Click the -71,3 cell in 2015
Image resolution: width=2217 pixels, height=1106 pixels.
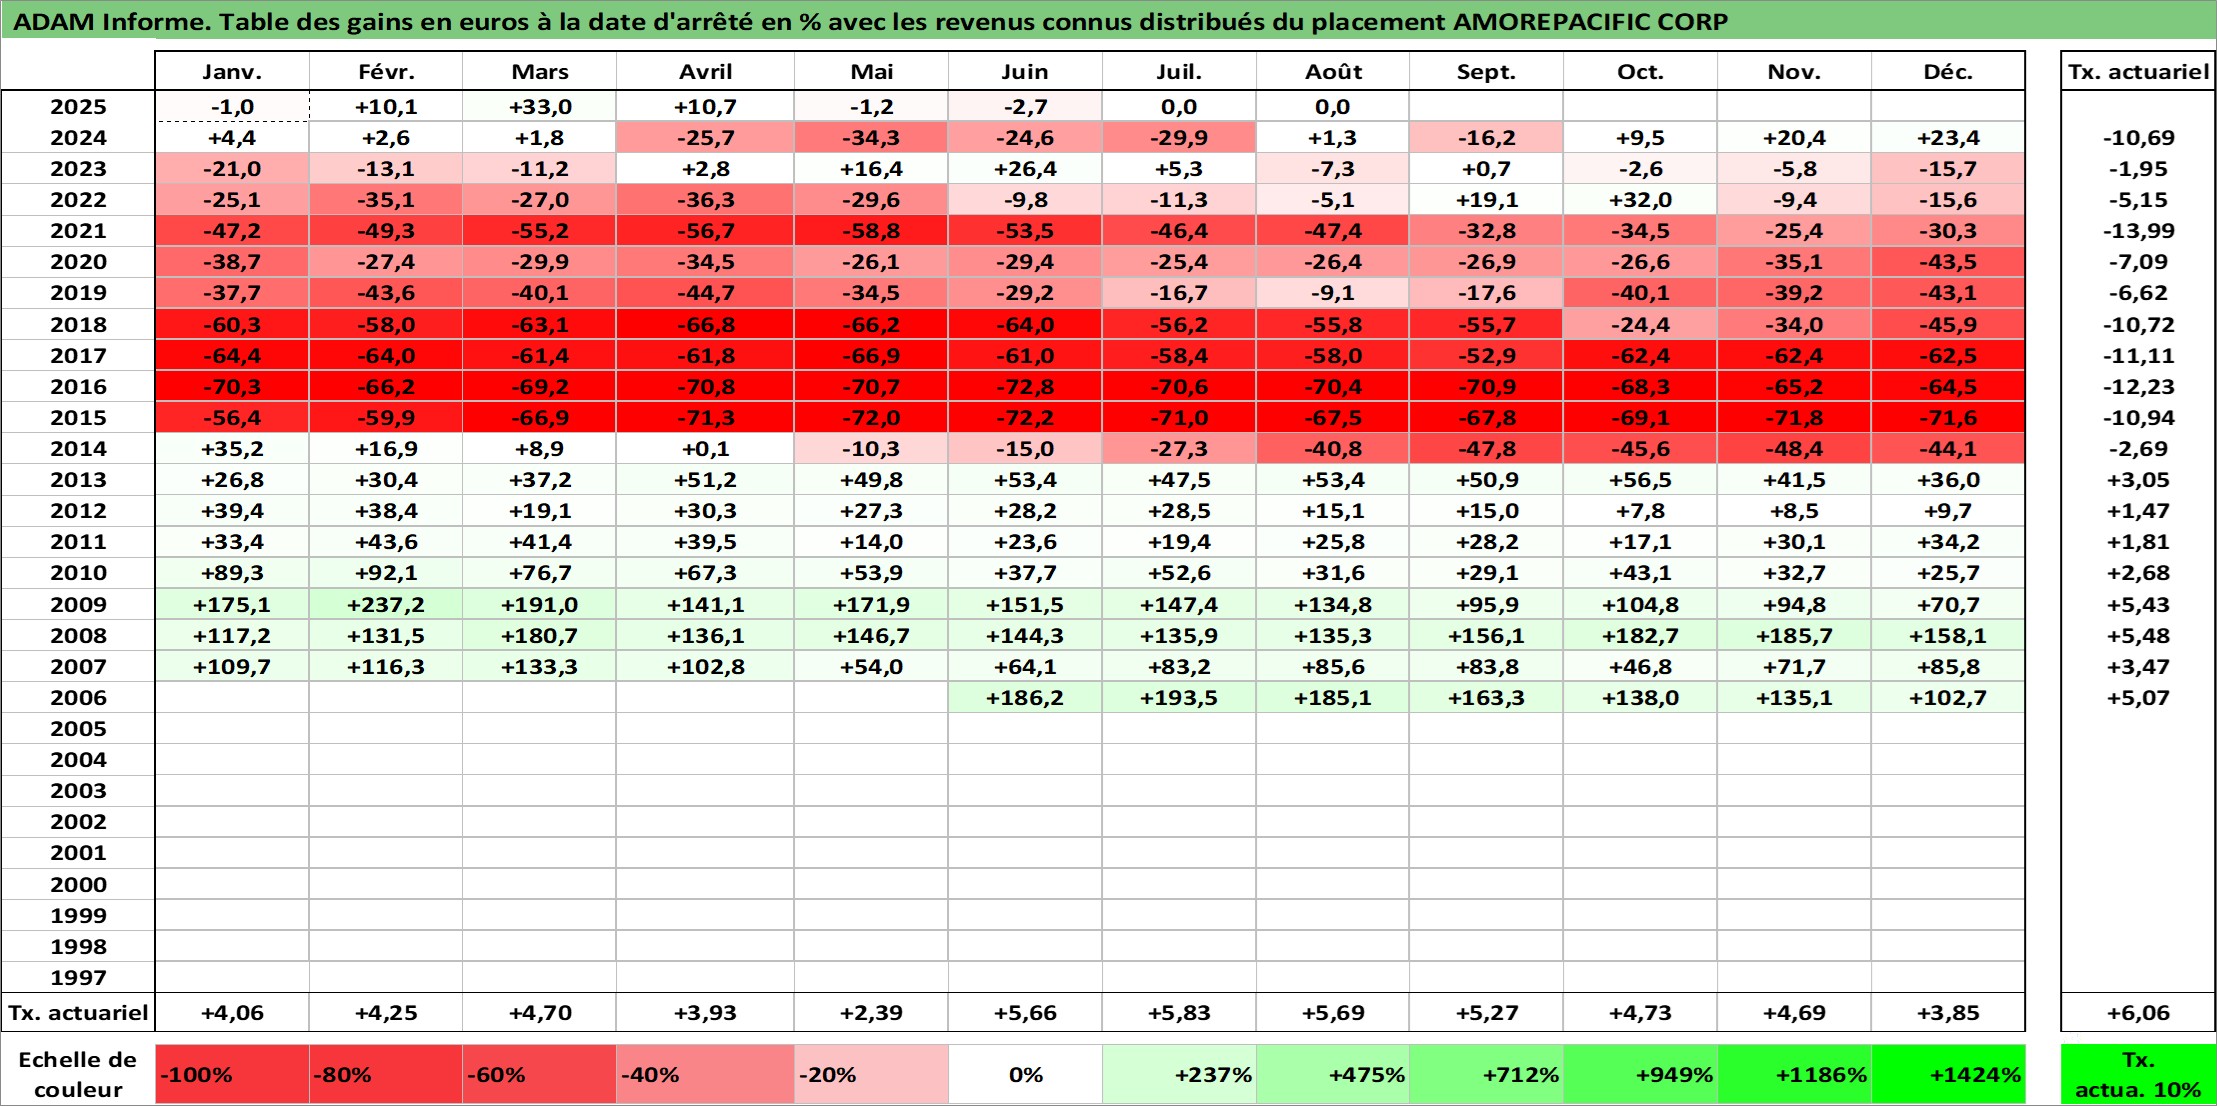pos(705,418)
